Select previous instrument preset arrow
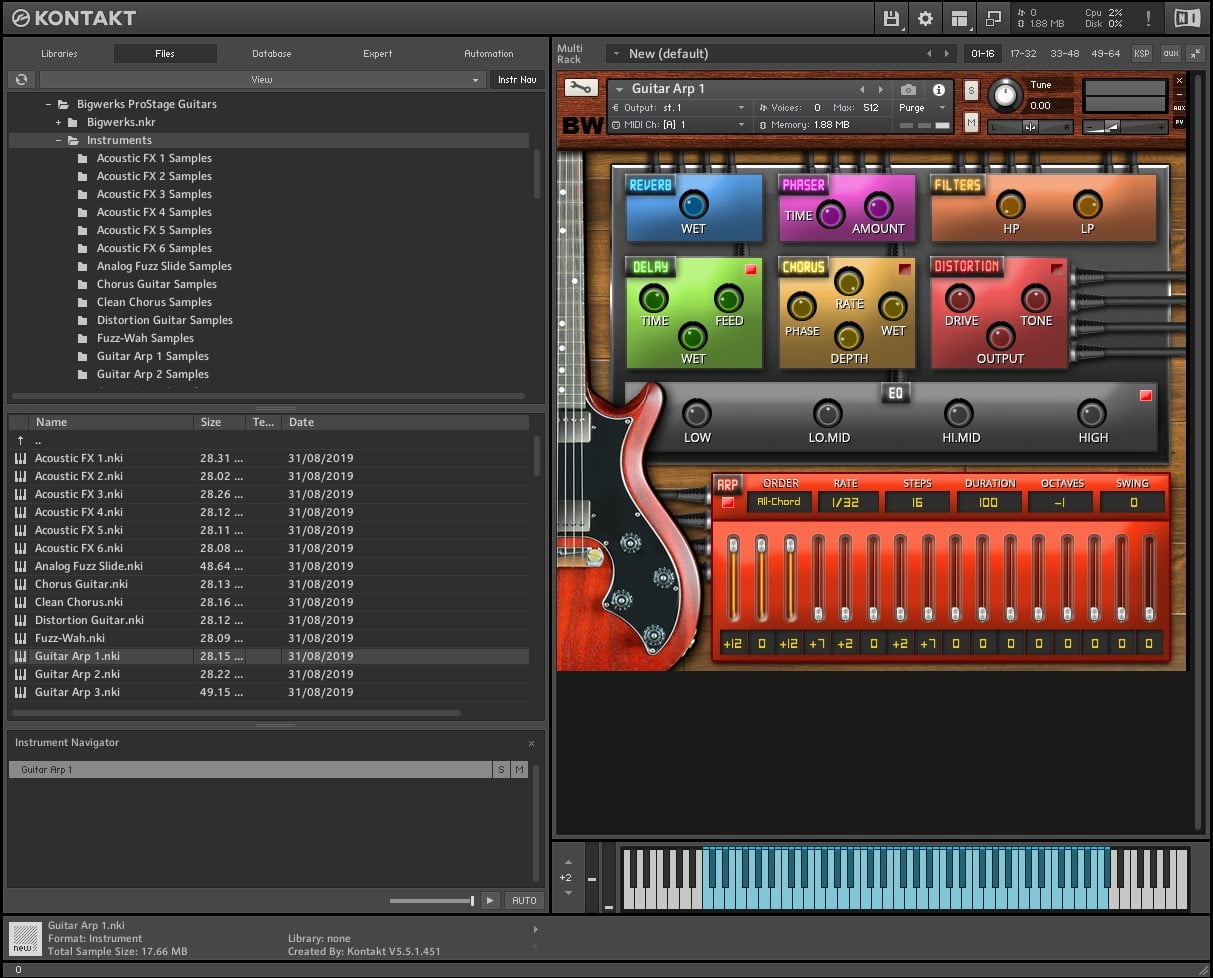 (862, 90)
